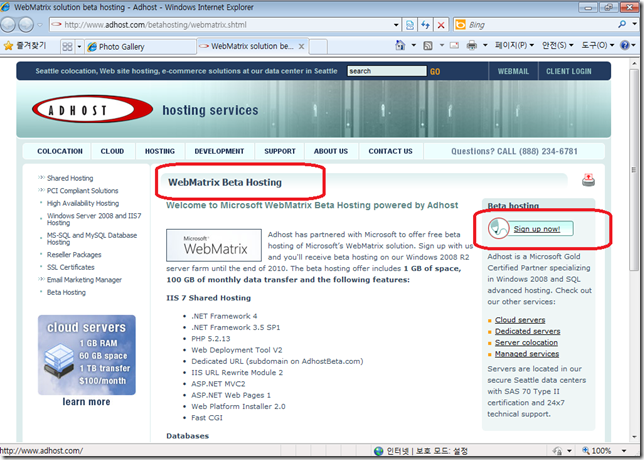Click the Read Mail icon

pyautogui.click(x=454, y=45)
